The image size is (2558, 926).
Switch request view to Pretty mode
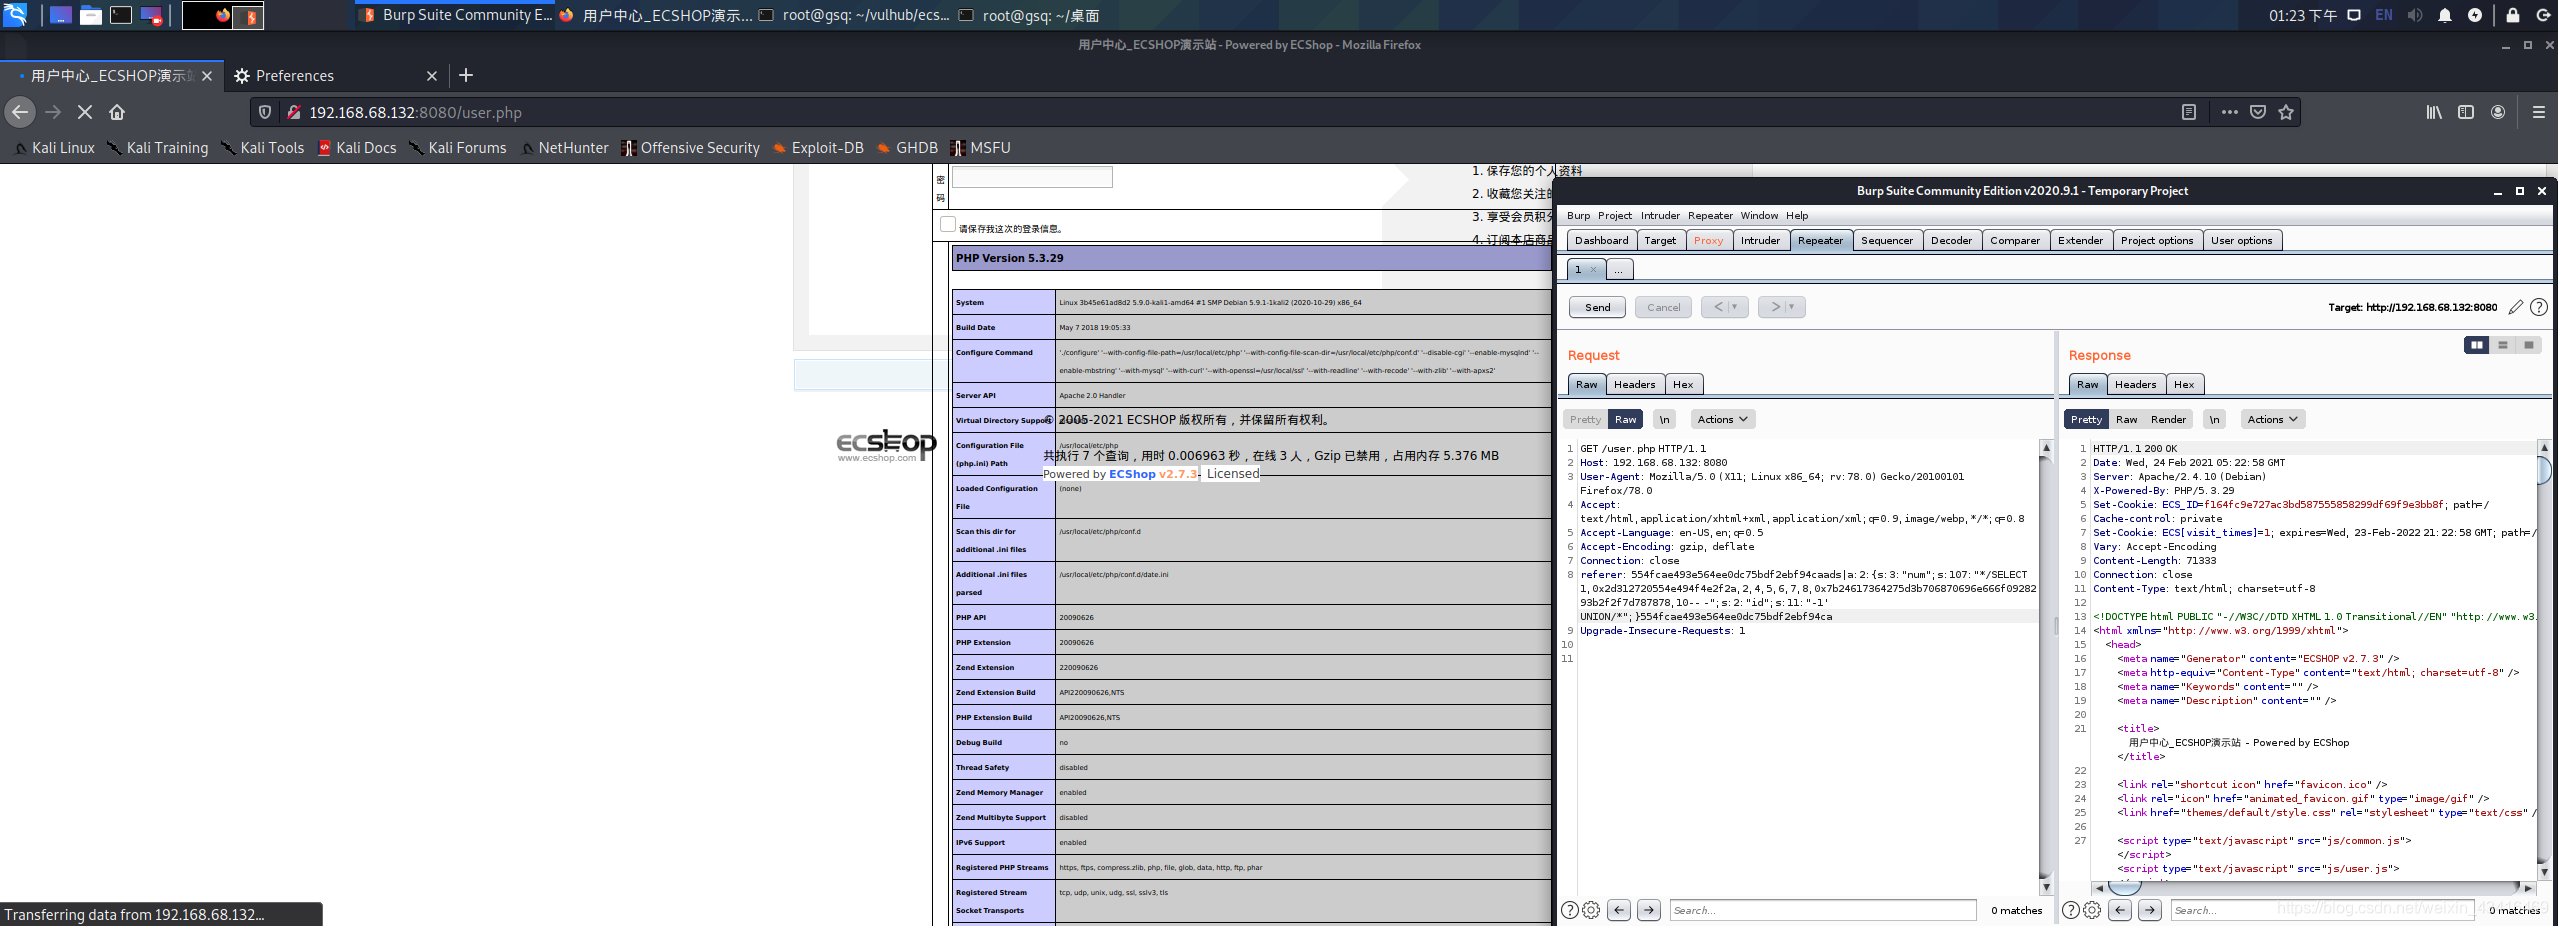(x=1585, y=419)
